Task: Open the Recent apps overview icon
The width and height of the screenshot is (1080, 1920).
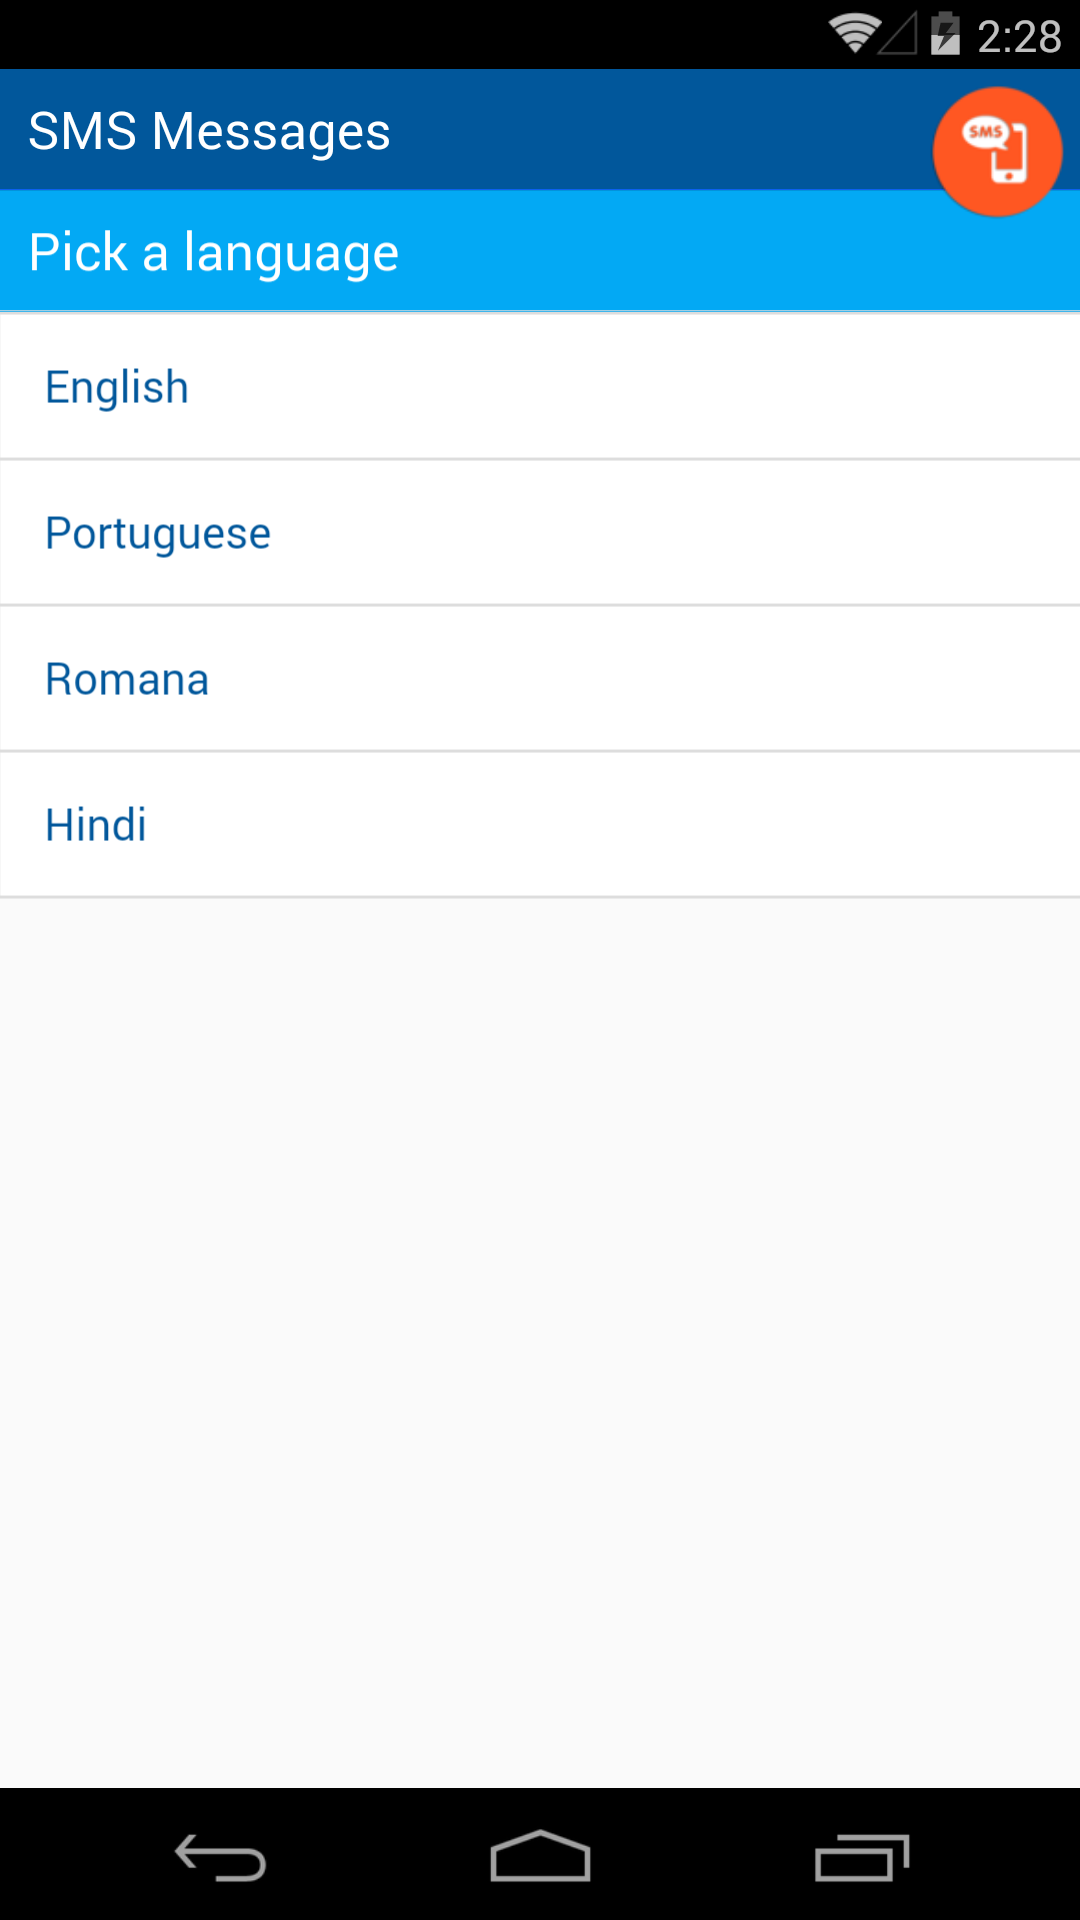Action: [861, 1857]
